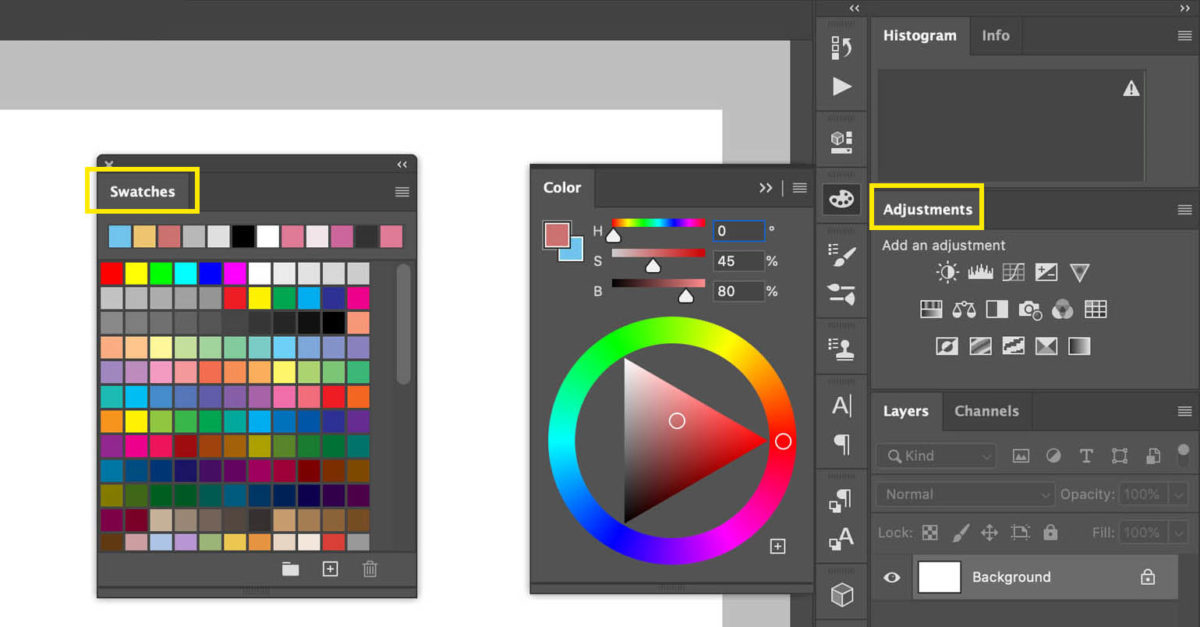Image resolution: width=1200 pixels, height=627 pixels.
Task: Delete a swatch via trash icon
Action: tap(370, 569)
